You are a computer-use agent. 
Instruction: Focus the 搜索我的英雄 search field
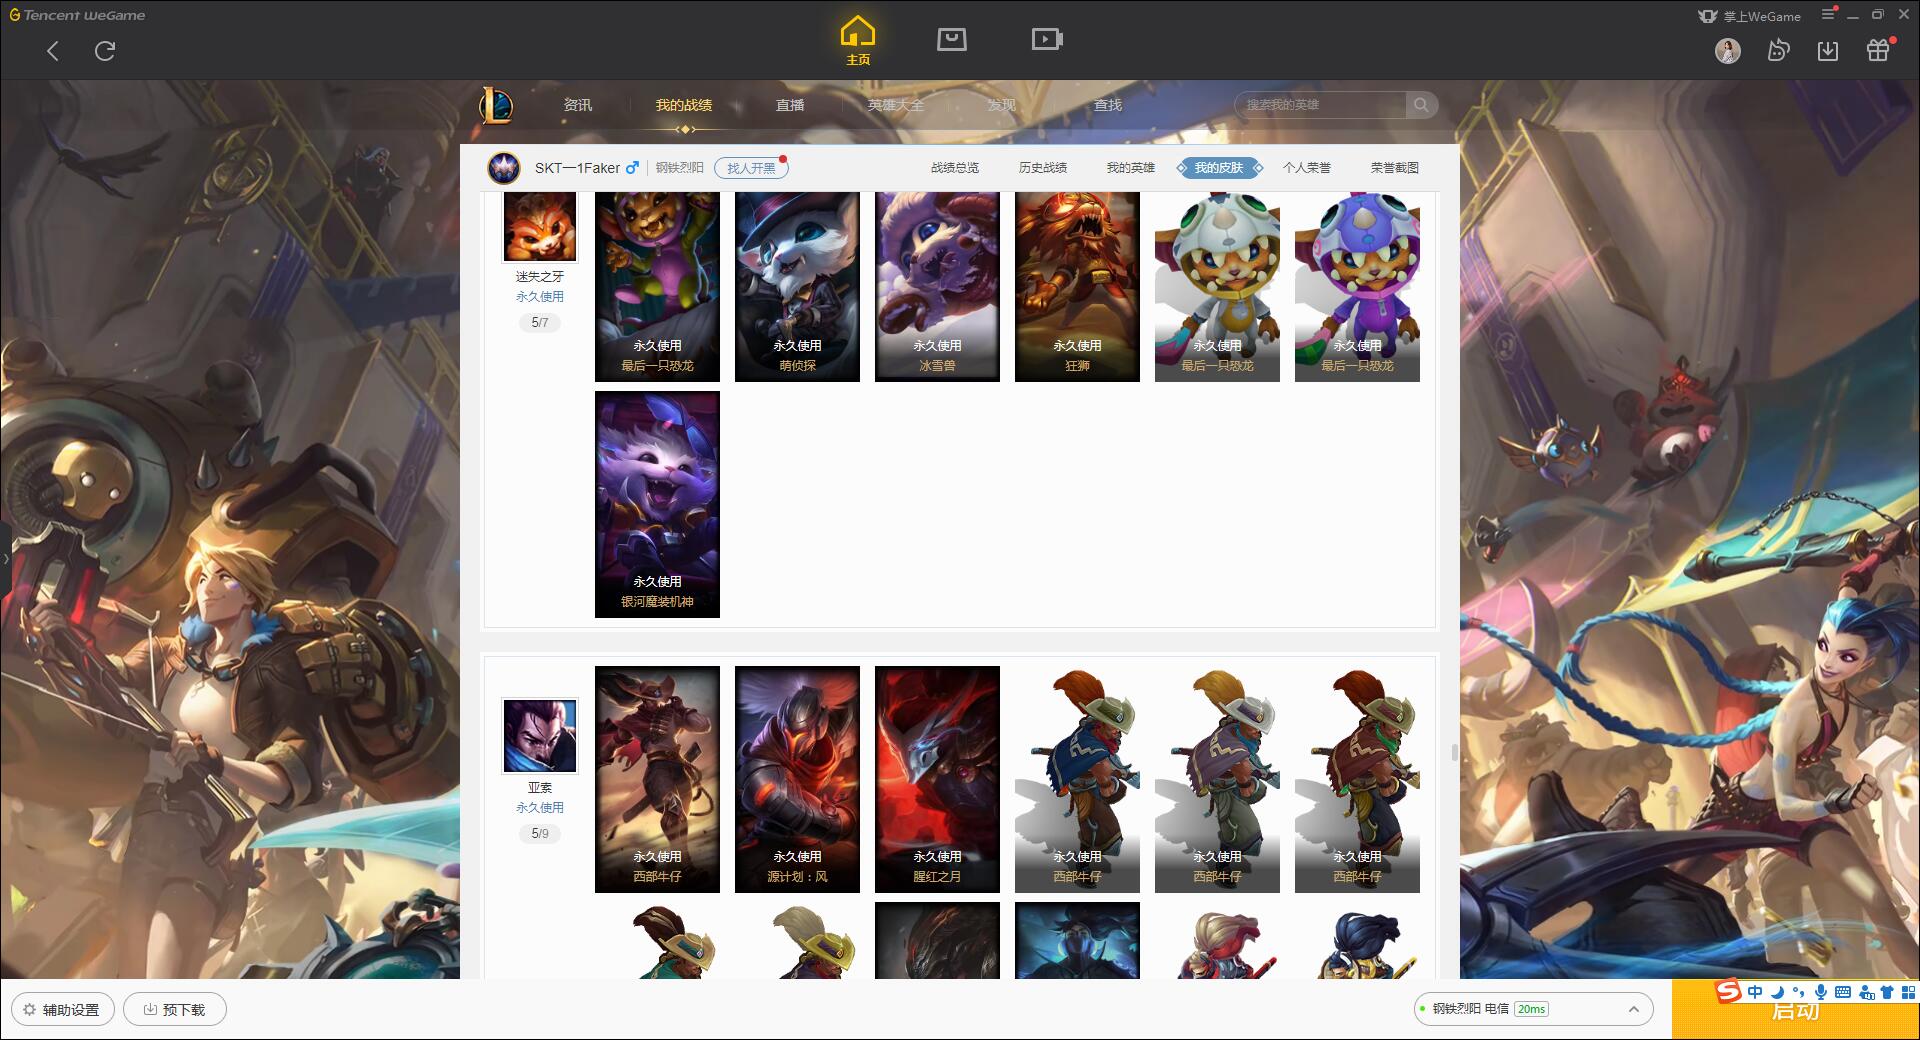click(1322, 105)
